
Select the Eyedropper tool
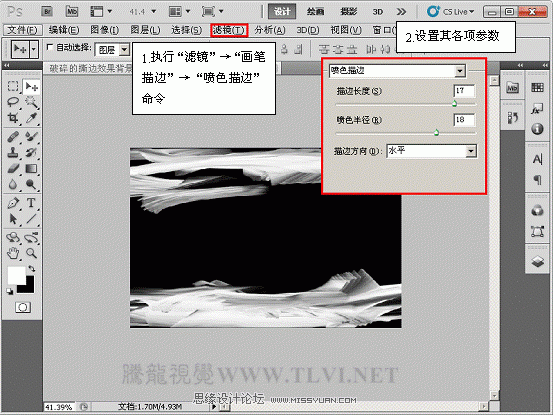31,118
